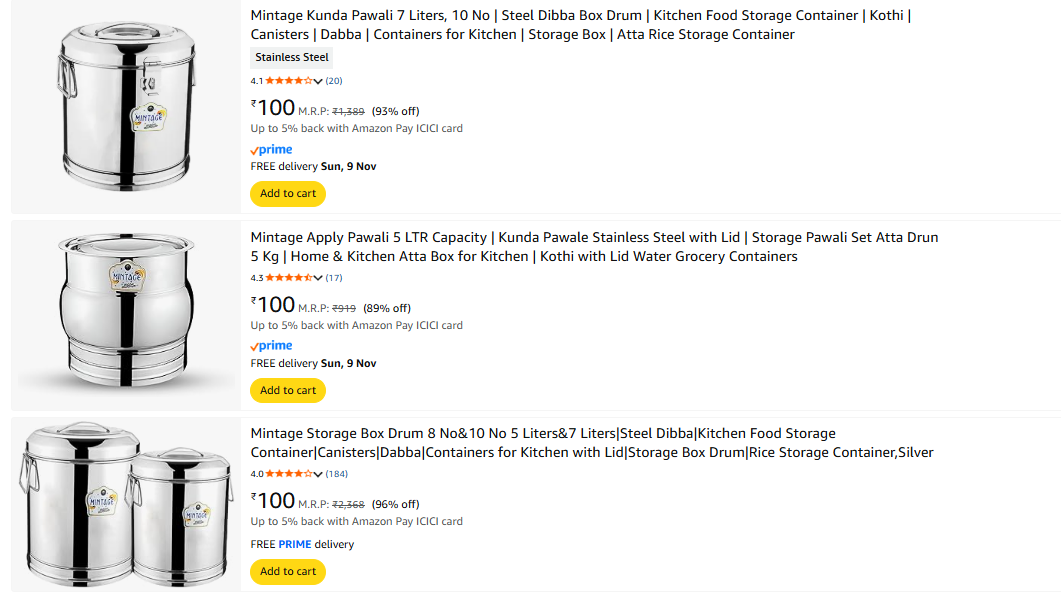Open the 184 reviews count link
Viewport: 1061px width, 598px height.
(337, 474)
